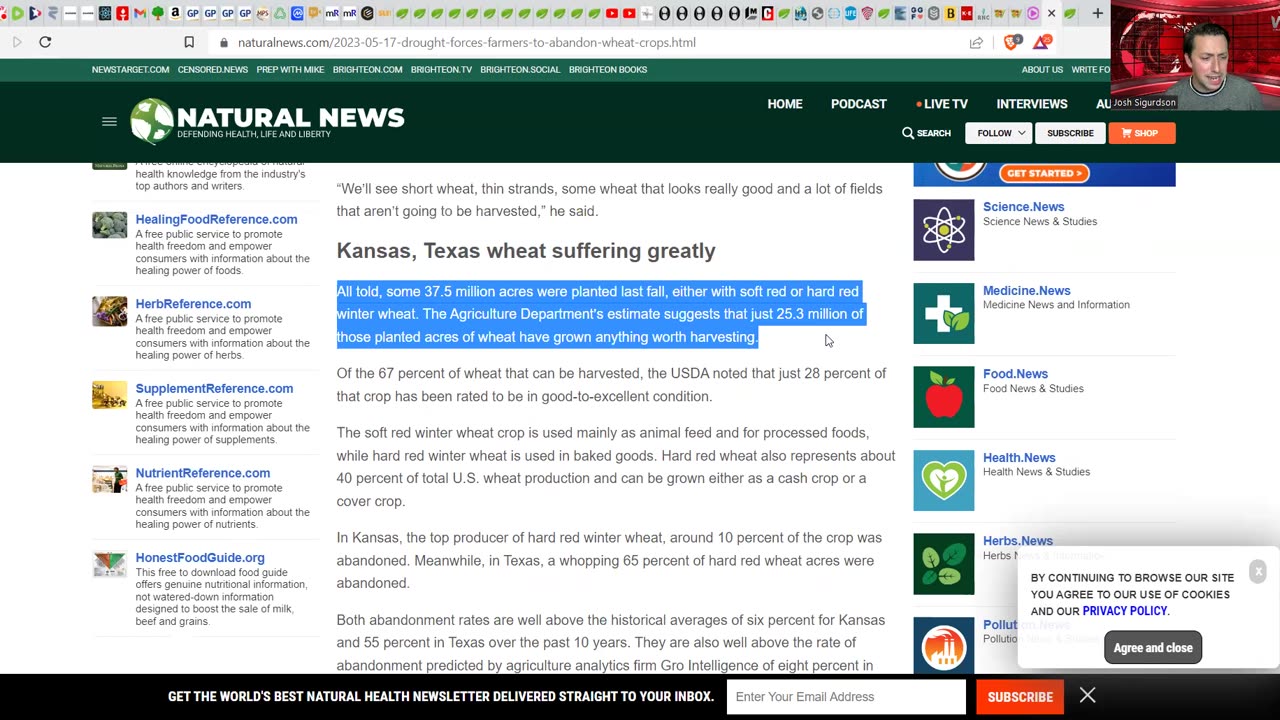
Task: Click the HerbReference herbs thumbnail
Action: coord(110,311)
